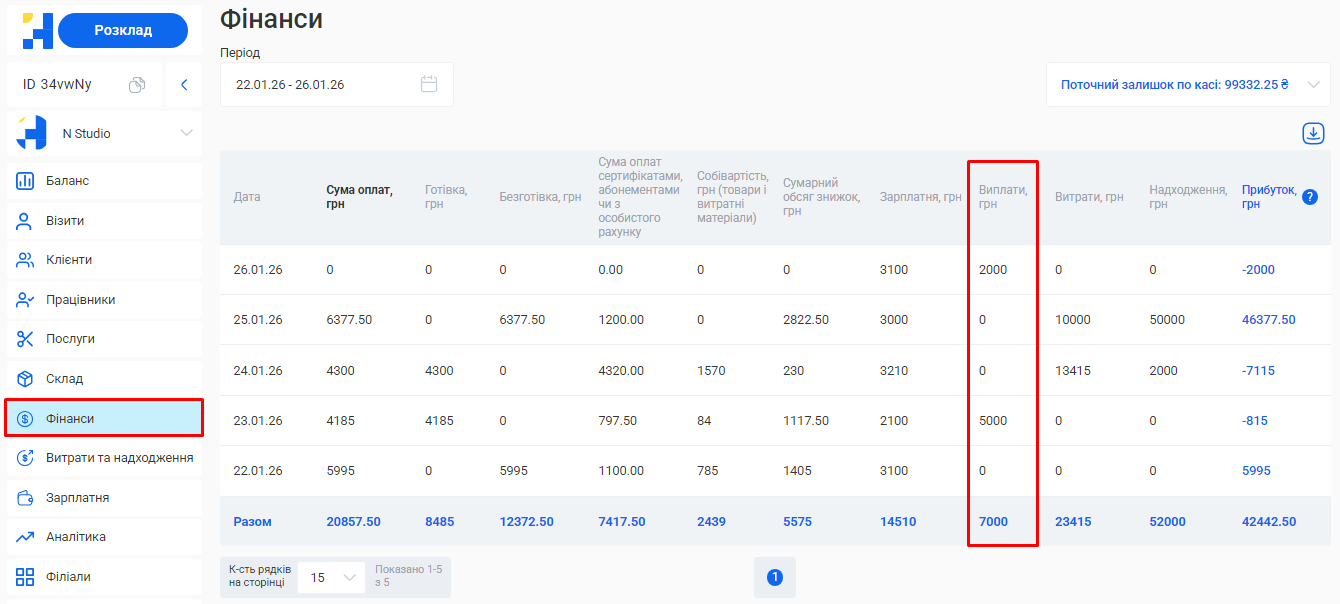Image resolution: width=1340 pixels, height=604 pixels.
Task: Open rows per page dropdown
Action: pyautogui.click(x=331, y=578)
